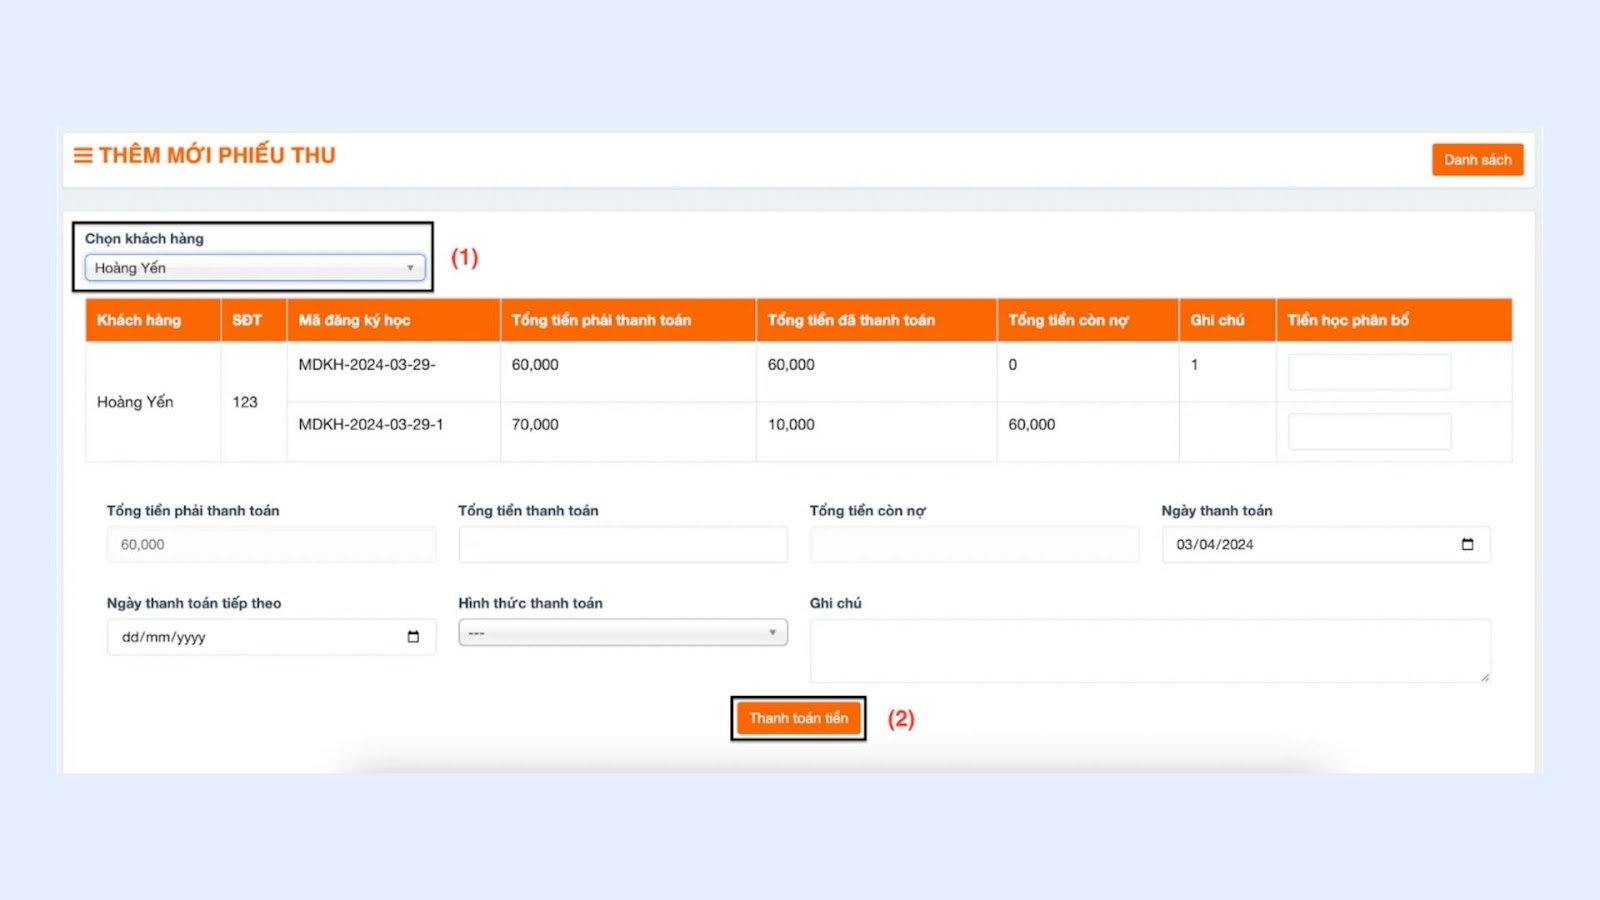Click the Hoàng Yến customer cell in the table
The width and height of the screenshot is (1600, 900).
click(x=135, y=402)
